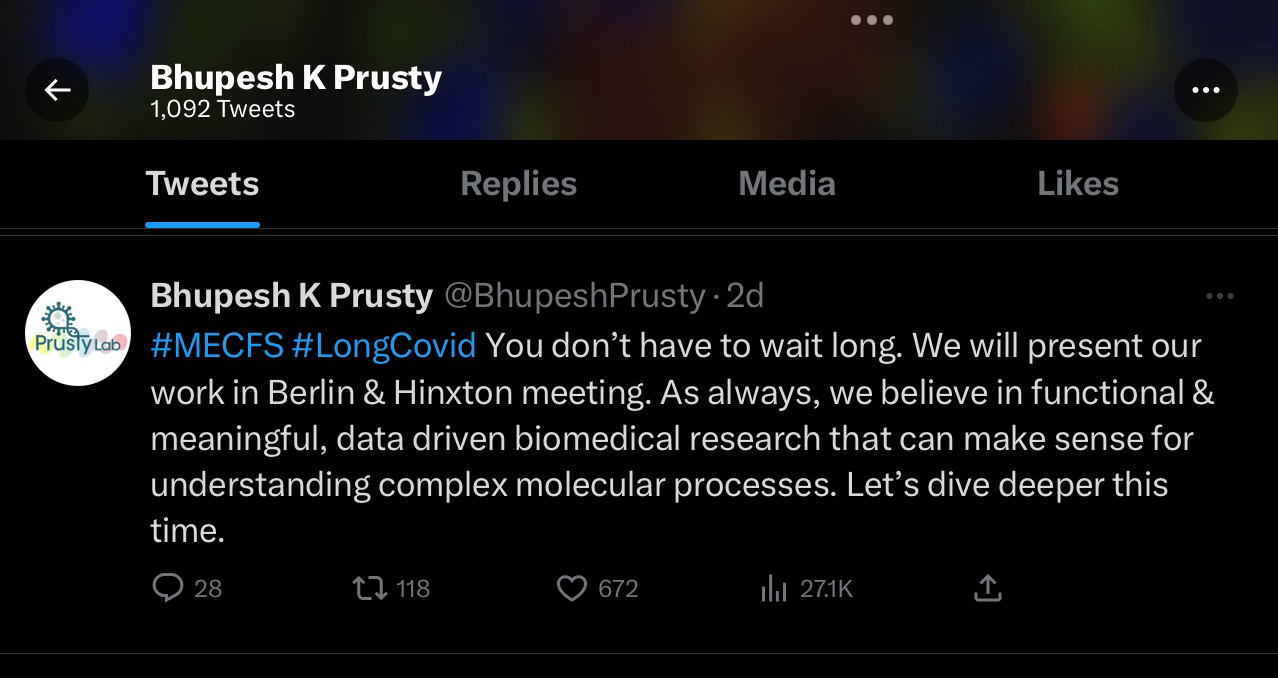1278x678 pixels.
Task: Open profile more options in header
Action: 1205,91
